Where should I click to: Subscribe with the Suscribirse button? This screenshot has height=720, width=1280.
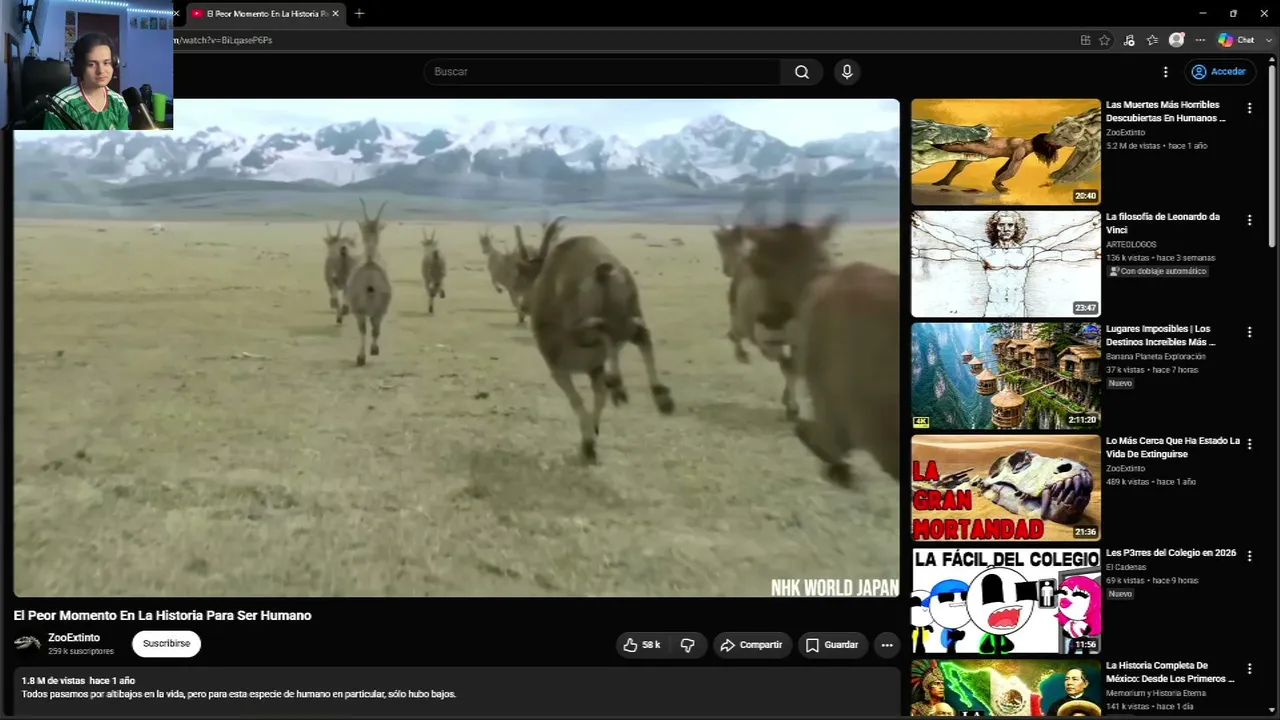coord(166,644)
